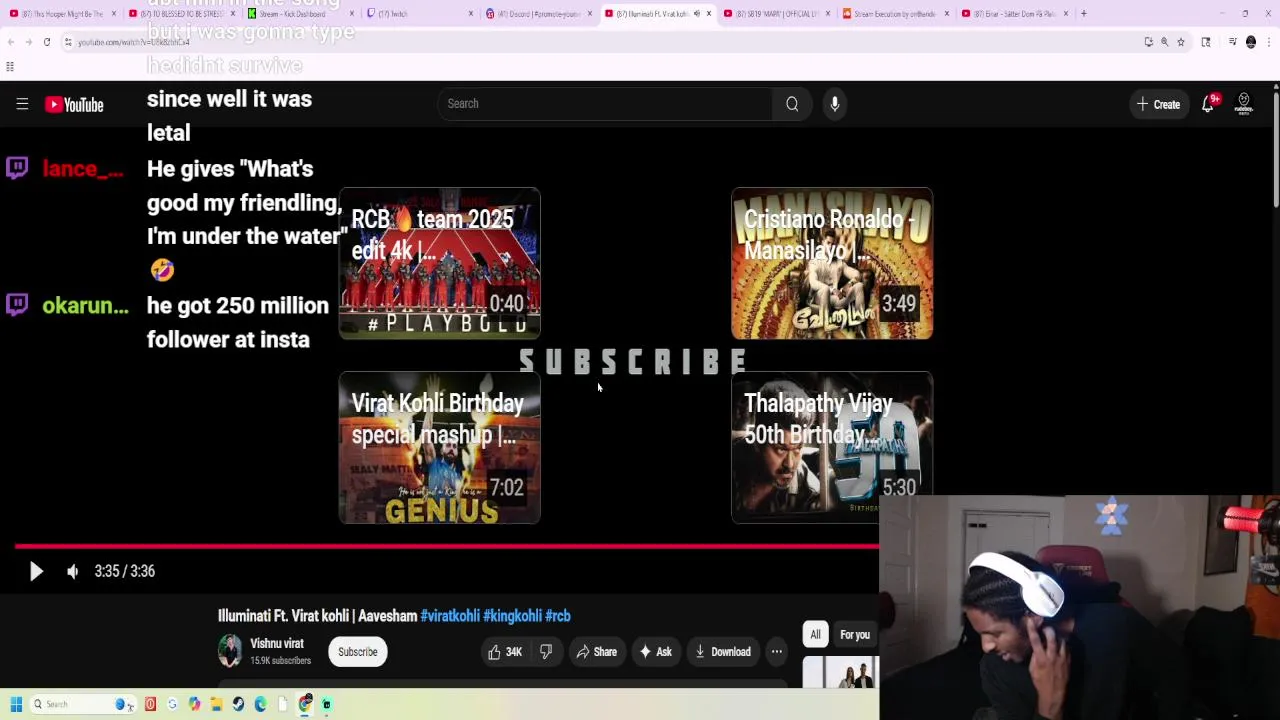
Task: Open RCB team 2025 edit end-screen video
Action: click(x=440, y=263)
